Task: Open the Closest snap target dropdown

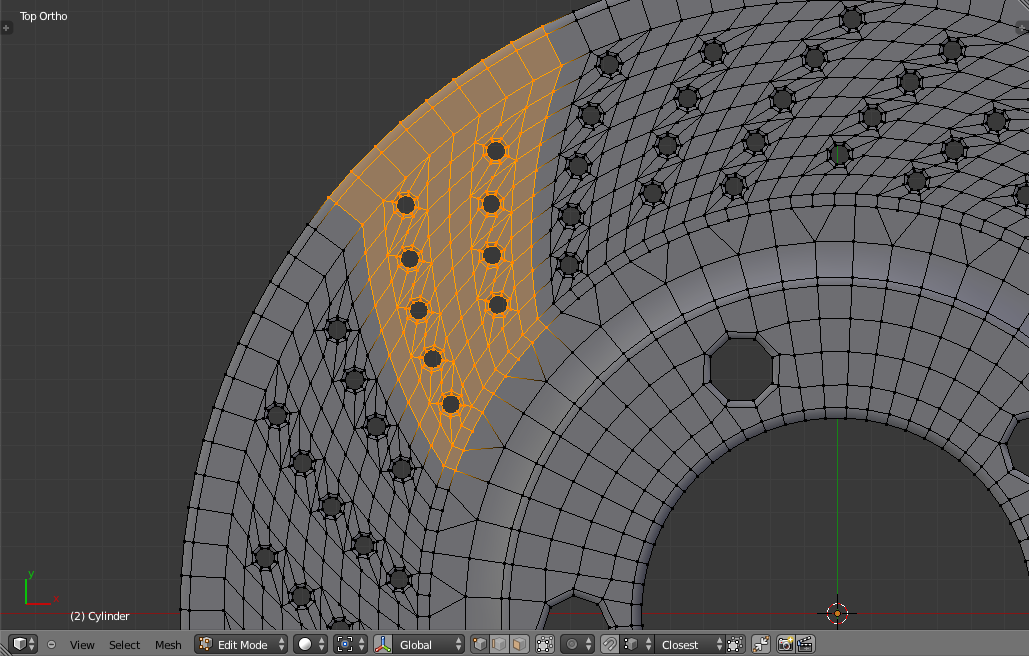Action: coord(689,644)
